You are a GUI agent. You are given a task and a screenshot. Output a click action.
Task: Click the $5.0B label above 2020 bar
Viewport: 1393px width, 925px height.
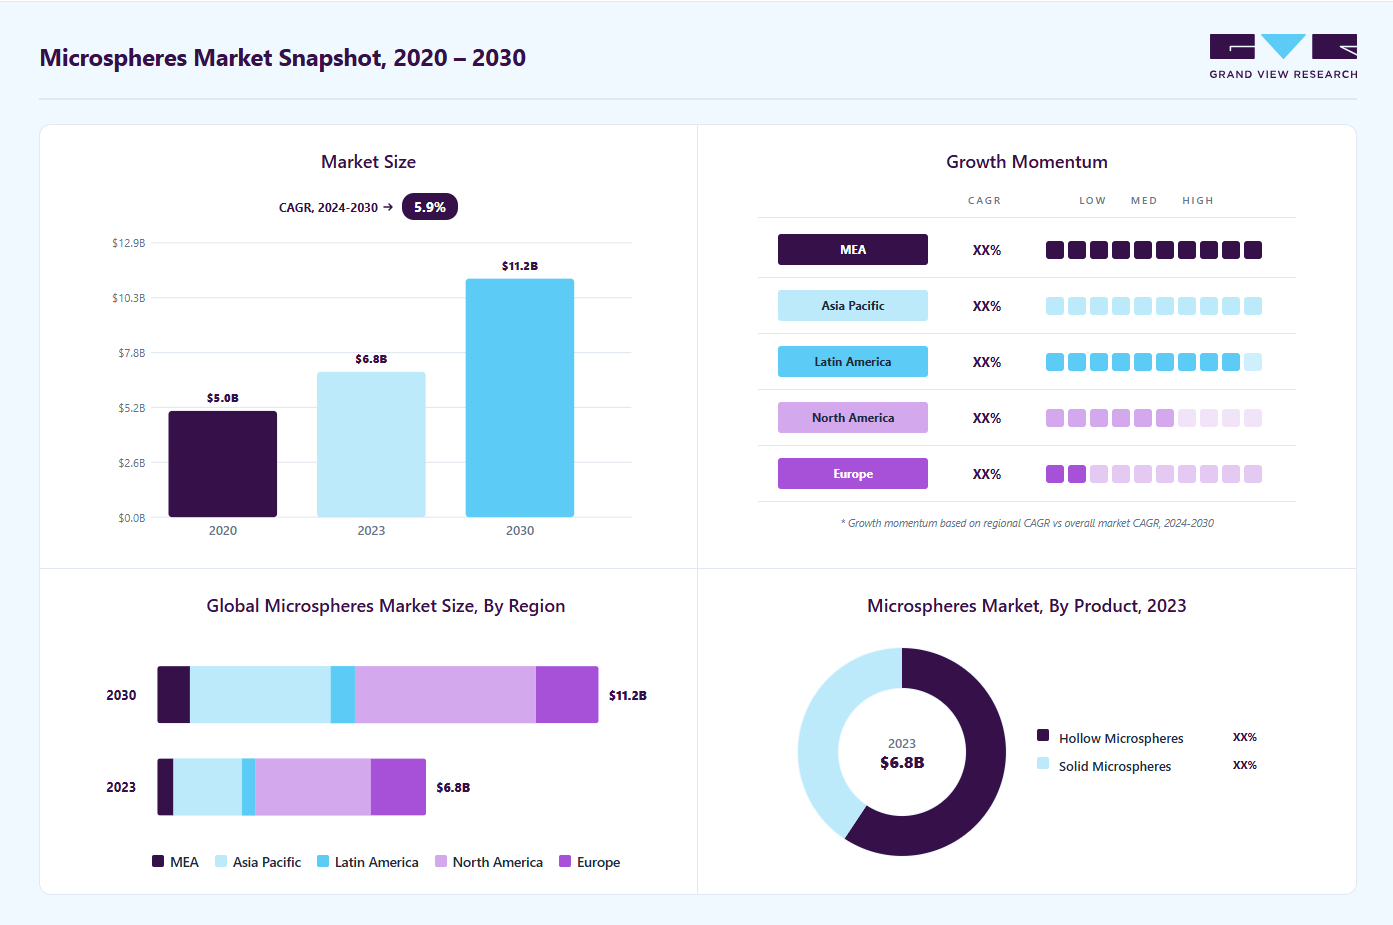pyautogui.click(x=223, y=398)
